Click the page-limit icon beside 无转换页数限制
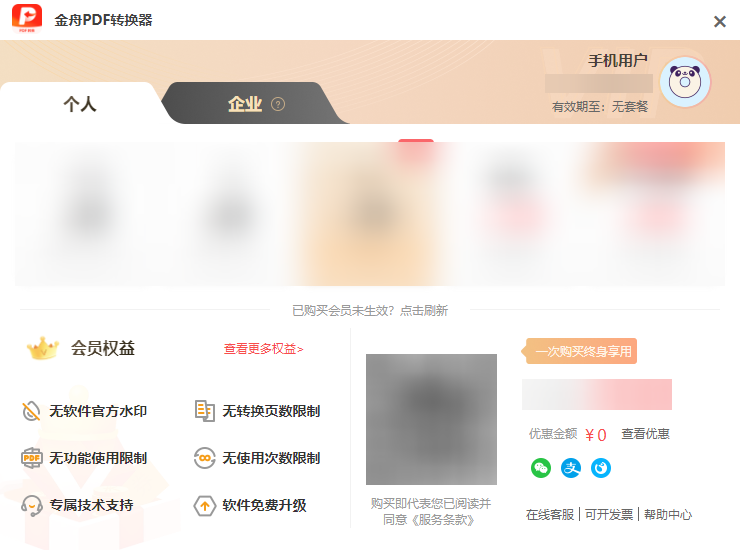 pos(205,411)
